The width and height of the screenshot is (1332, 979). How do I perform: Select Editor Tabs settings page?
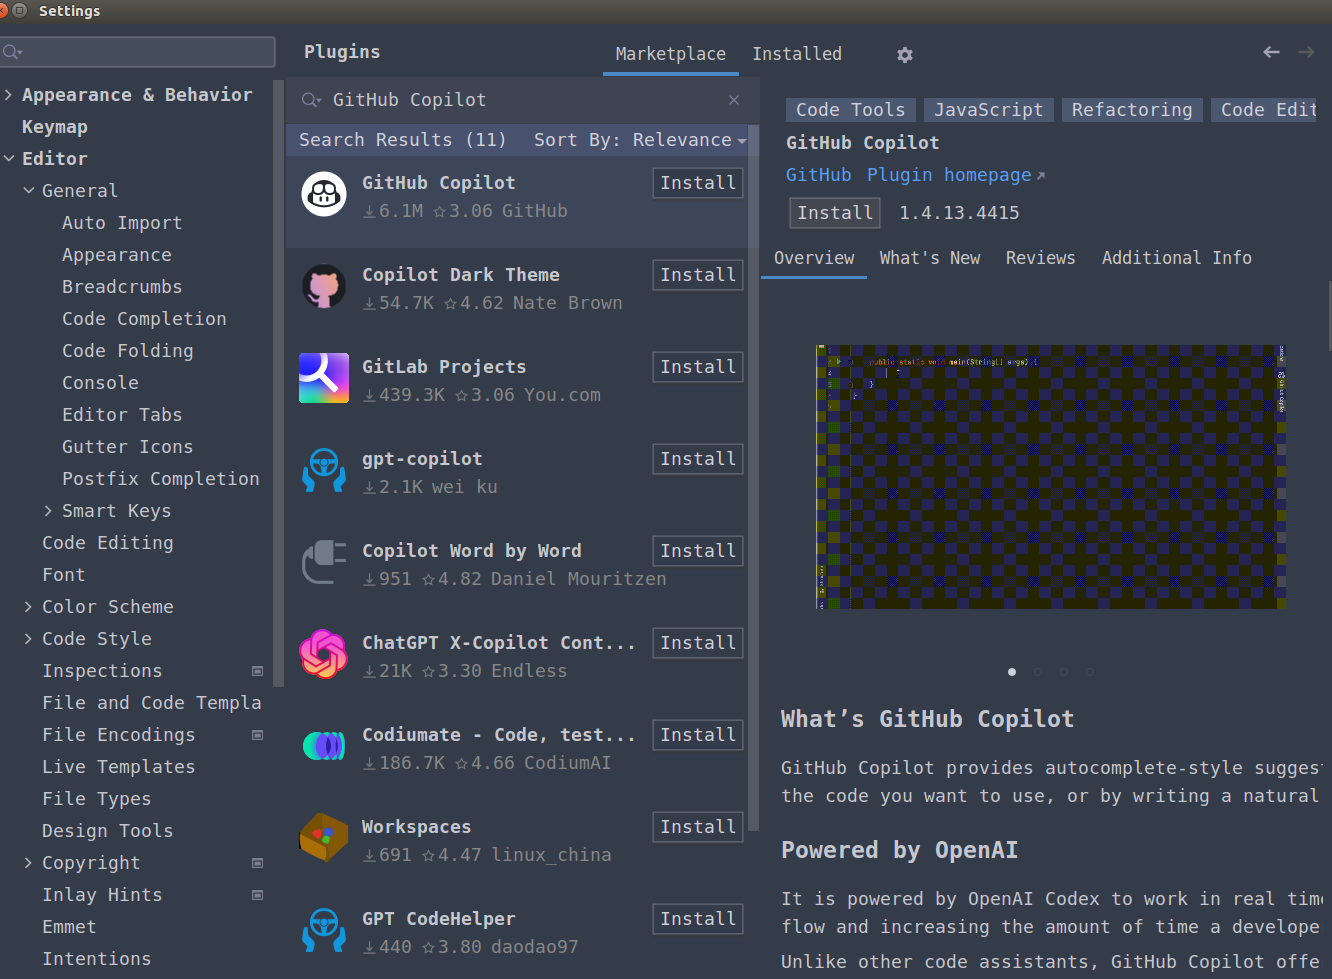tap(122, 415)
